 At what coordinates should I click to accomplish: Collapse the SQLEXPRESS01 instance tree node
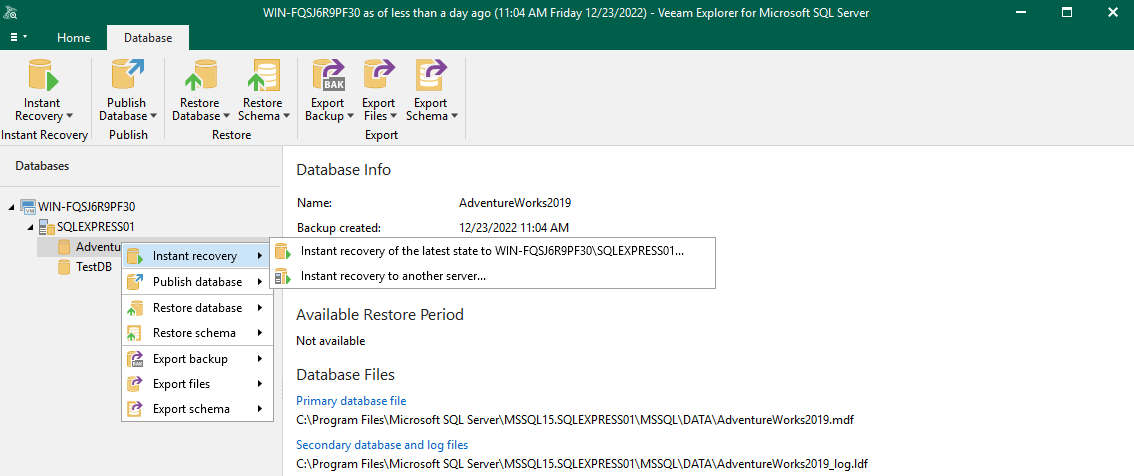point(30,227)
